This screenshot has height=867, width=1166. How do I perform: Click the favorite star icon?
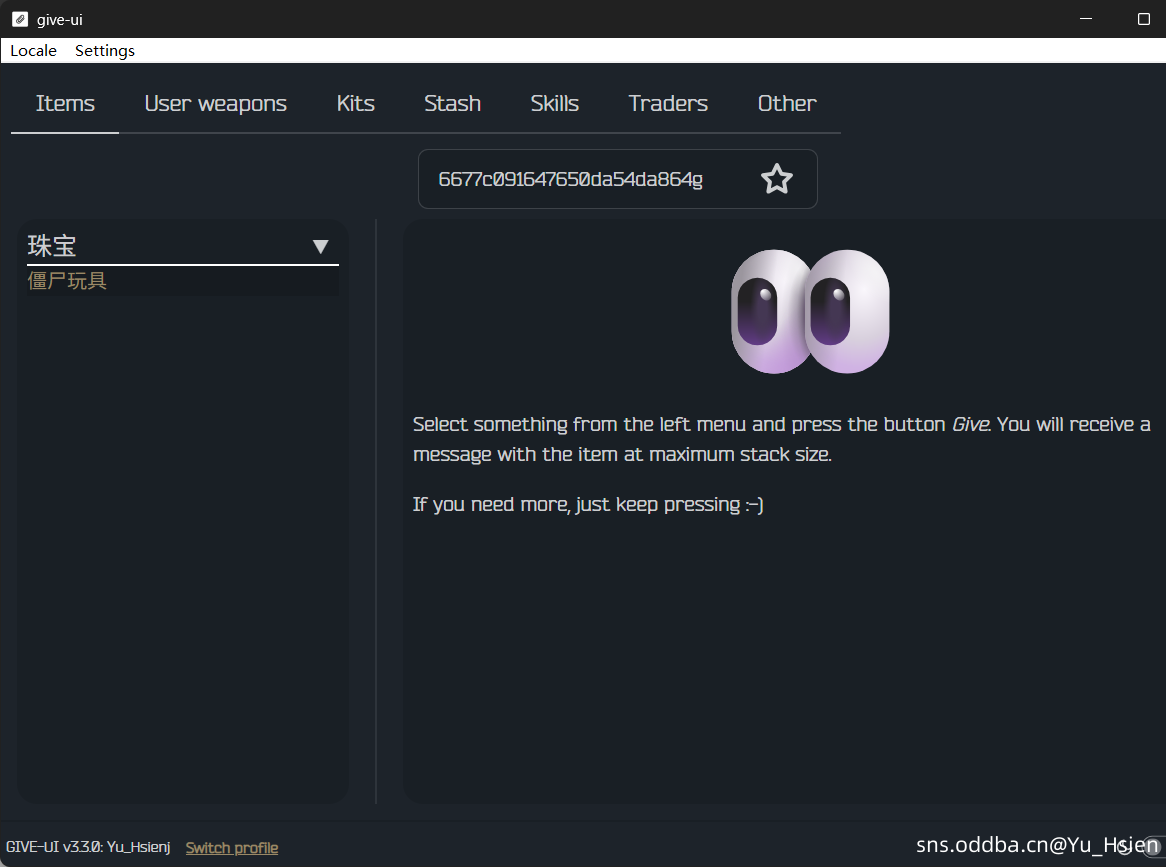[x=776, y=180]
